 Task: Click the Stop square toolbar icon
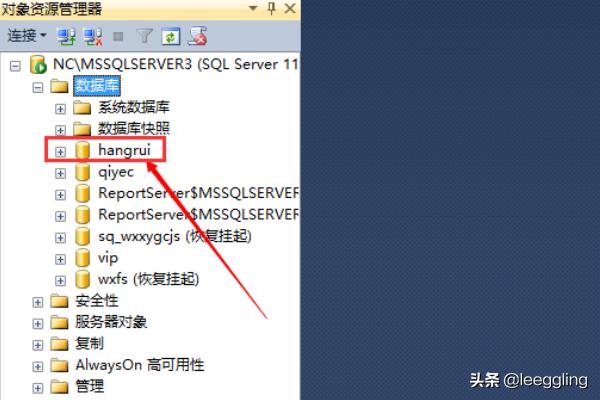[x=118, y=37]
